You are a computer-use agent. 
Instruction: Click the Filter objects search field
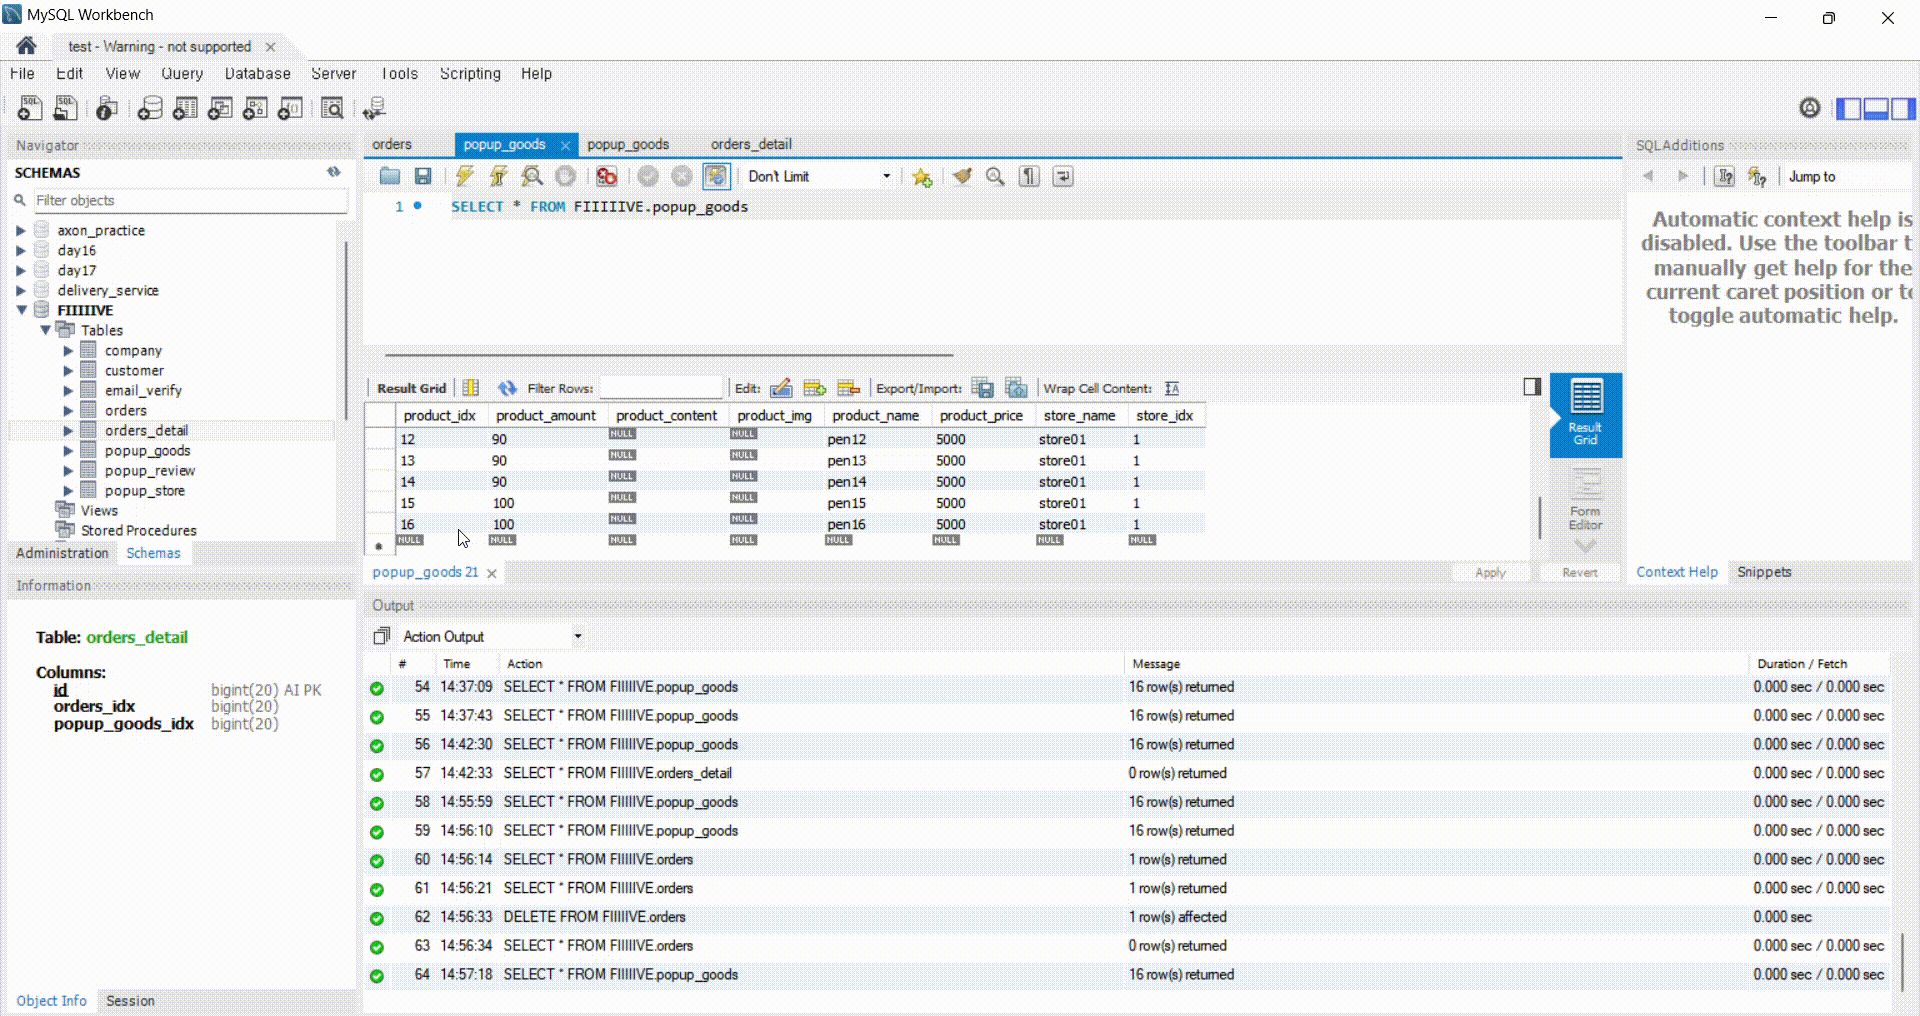(190, 200)
